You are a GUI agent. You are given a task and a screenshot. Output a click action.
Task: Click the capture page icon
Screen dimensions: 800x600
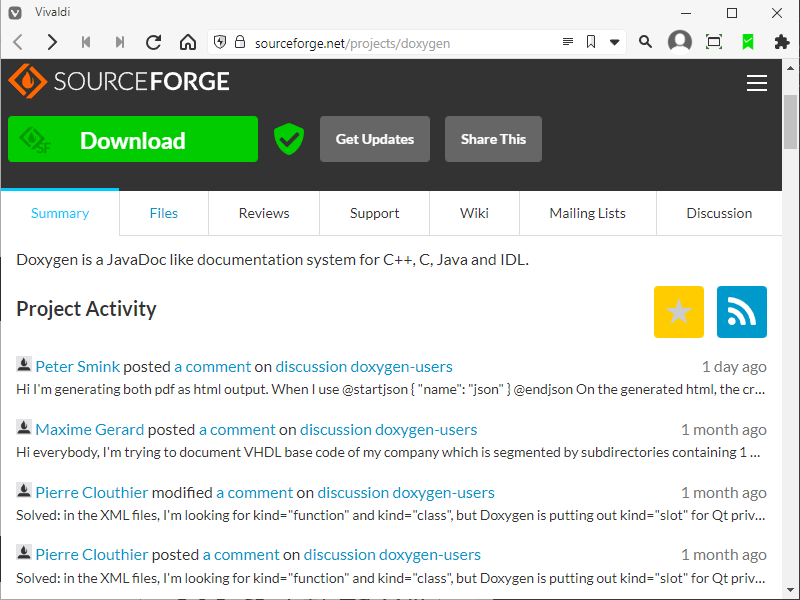tap(714, 42)
